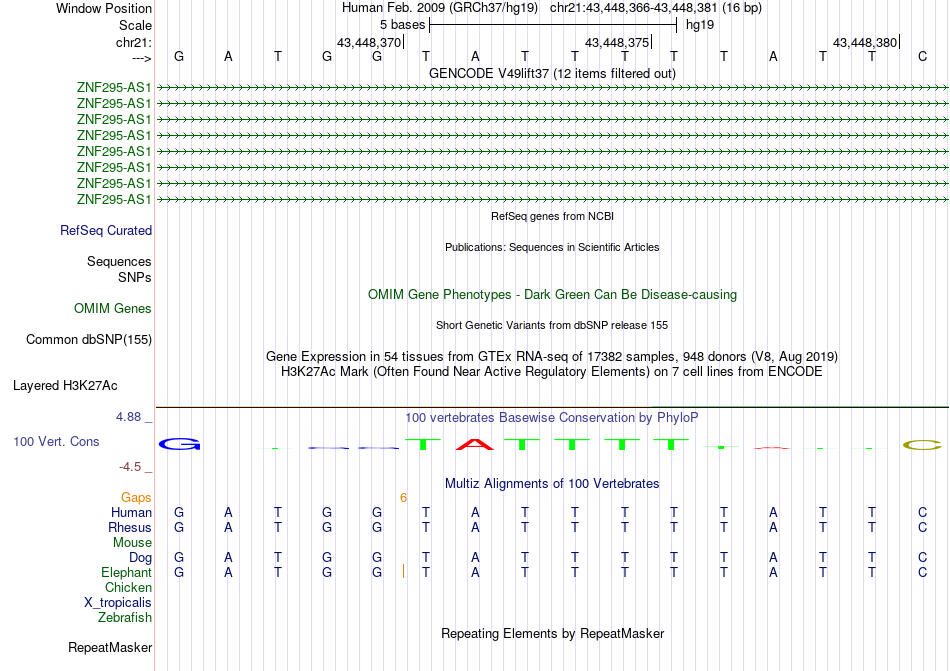
Task: Click the olive C conservation logo letter
Action: tap(922, 445)
